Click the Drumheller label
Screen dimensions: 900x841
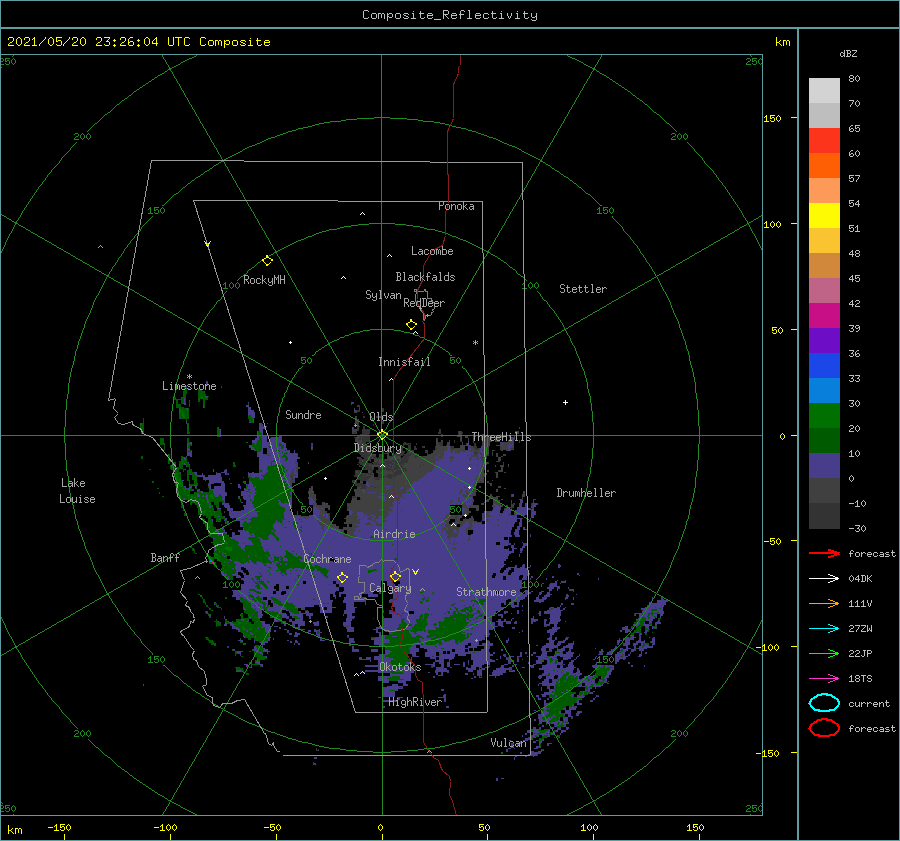click(586, 493)
